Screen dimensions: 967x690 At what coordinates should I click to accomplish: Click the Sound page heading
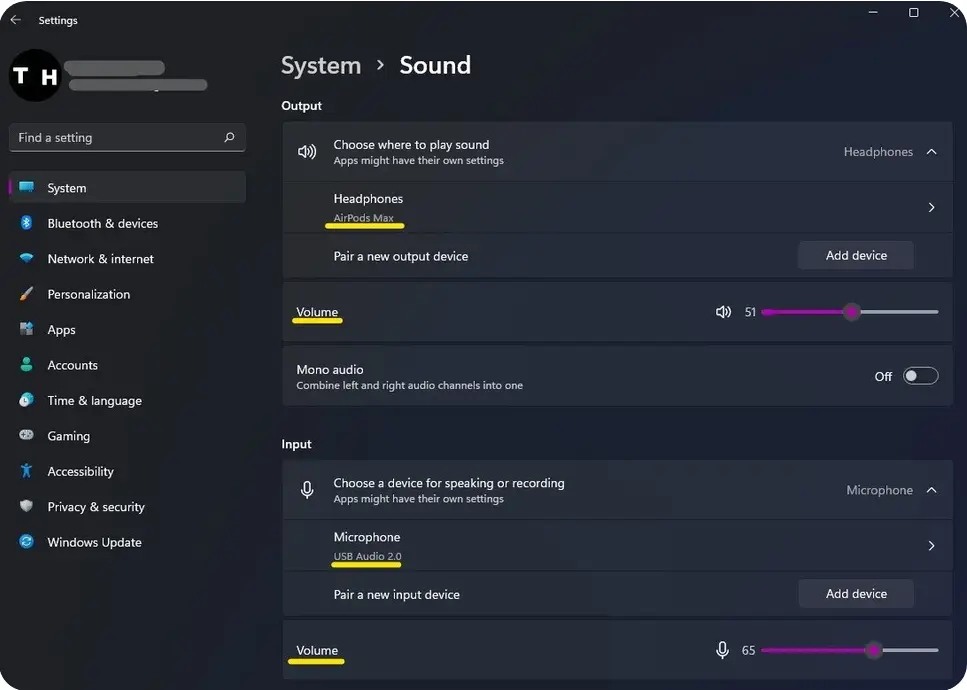435,65
